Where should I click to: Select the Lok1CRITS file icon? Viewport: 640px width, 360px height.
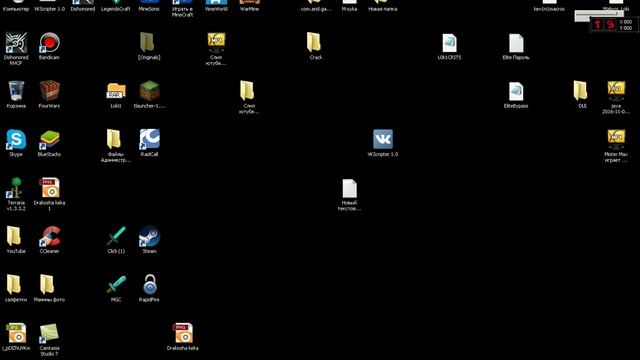[449, 43]
